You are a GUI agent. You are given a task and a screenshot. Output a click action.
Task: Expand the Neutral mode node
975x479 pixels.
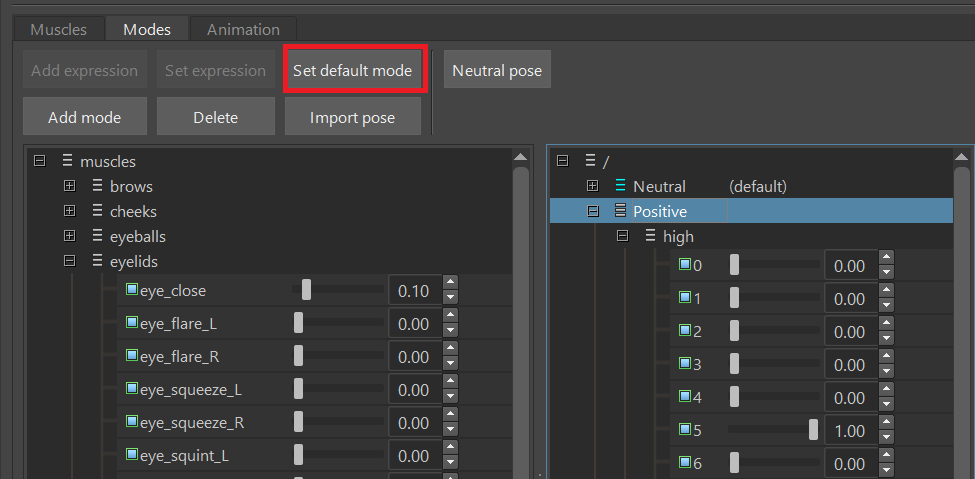(592, 186)
